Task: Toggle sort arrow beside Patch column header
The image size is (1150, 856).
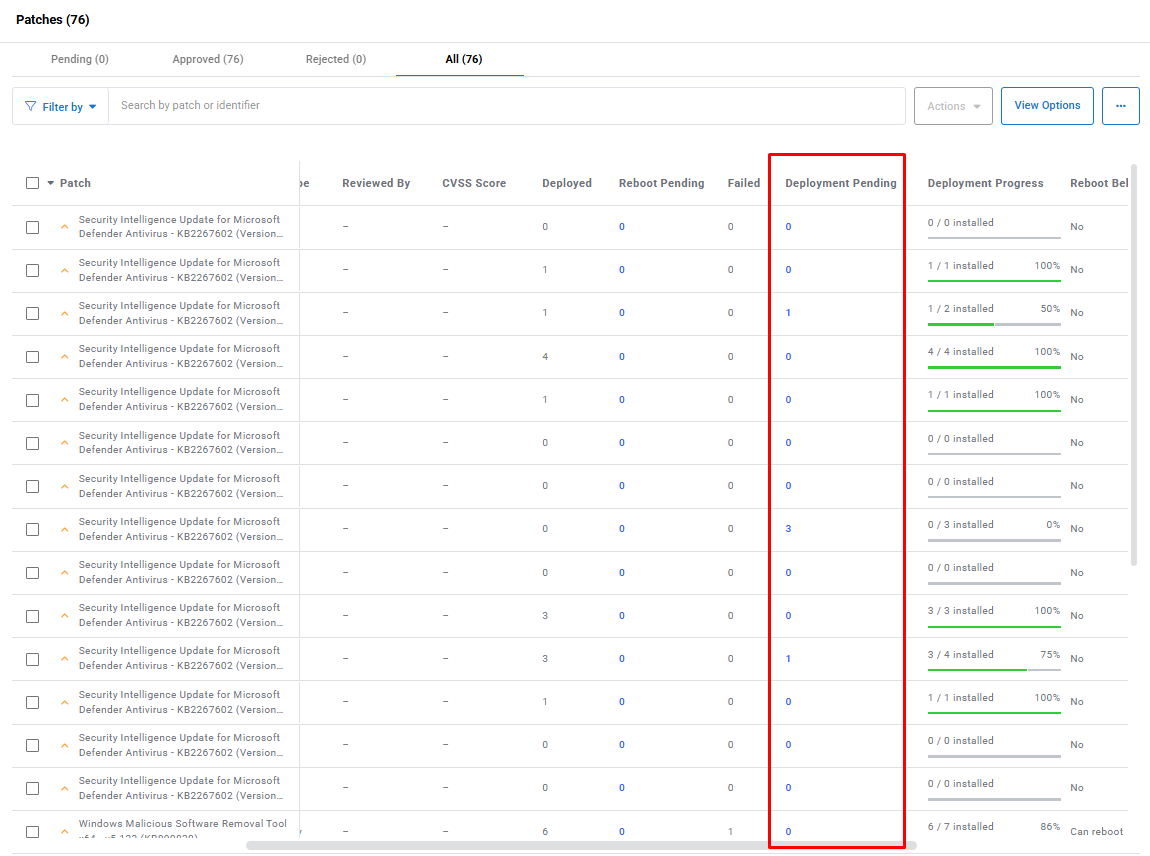Action: pyautogui.click(x=50, y=183)
